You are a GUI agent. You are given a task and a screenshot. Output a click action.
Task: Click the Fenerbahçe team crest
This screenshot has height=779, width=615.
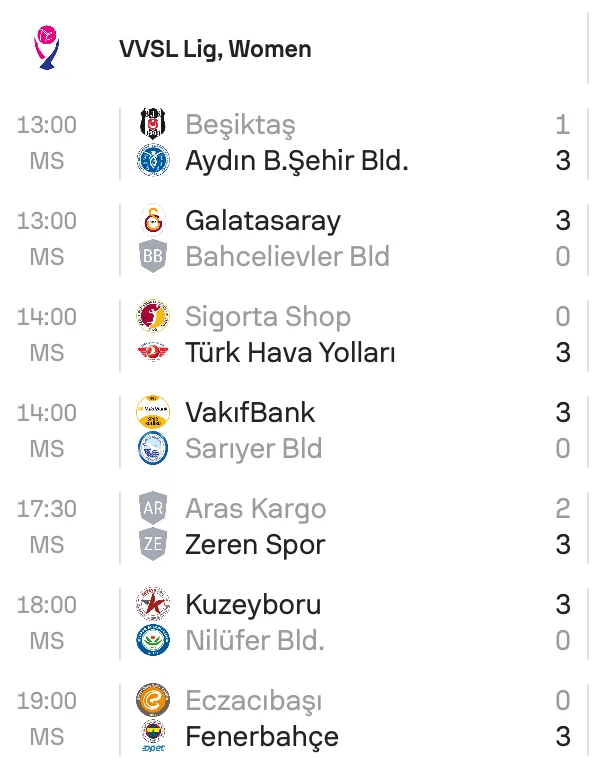coord(153,737)
